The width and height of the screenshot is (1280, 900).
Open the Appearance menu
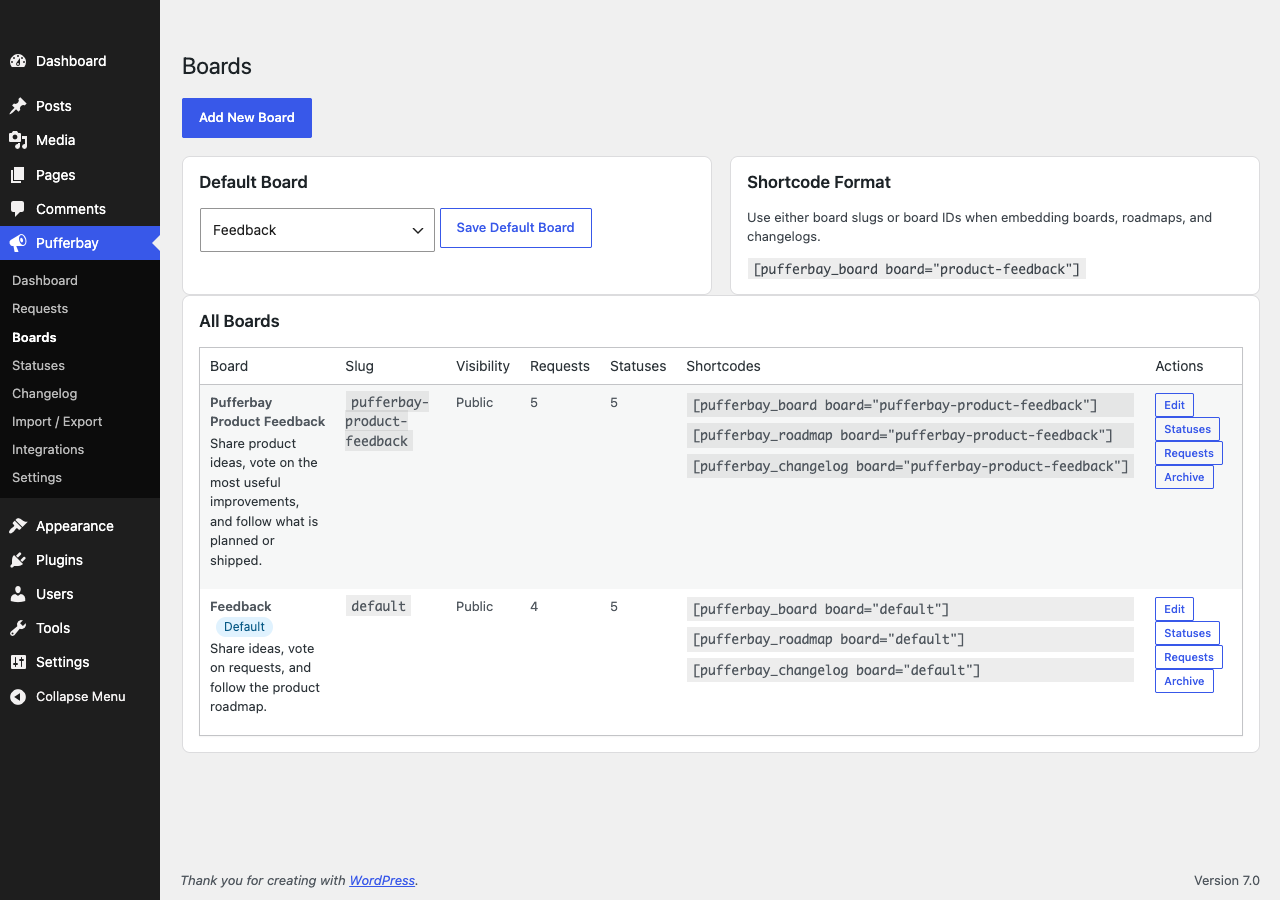(80, 526)
